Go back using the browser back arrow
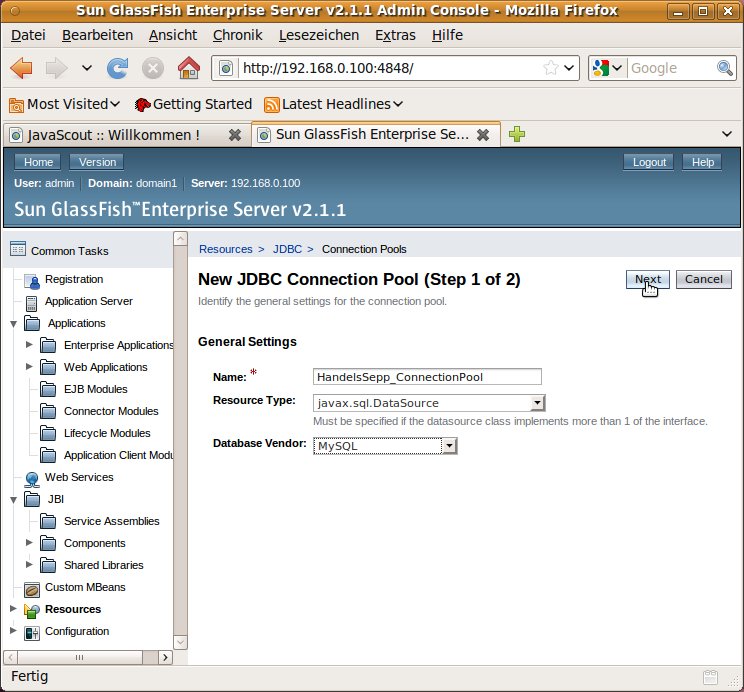The height and width of the screenshot is (692, 744). (x=23, y=68)
